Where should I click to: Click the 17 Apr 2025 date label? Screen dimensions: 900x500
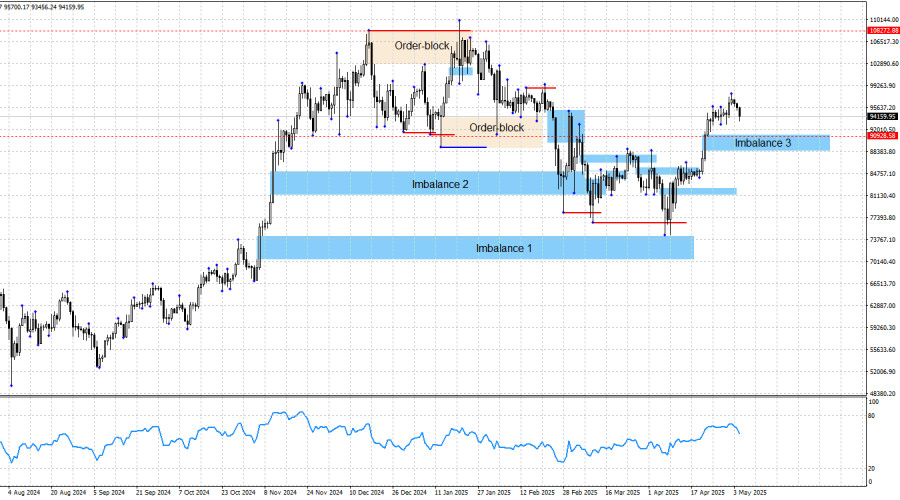tap(708, 493)
